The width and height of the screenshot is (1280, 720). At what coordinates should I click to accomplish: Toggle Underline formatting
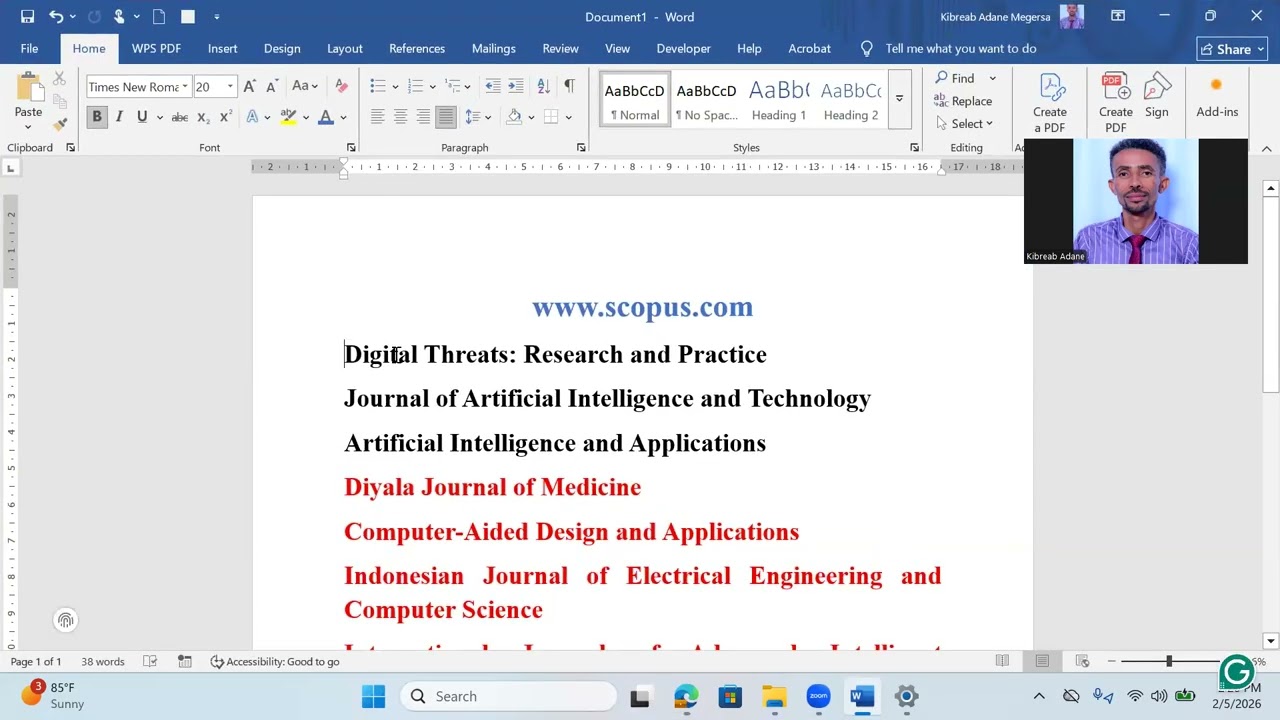pyautogui.click(x=142, y=117)
